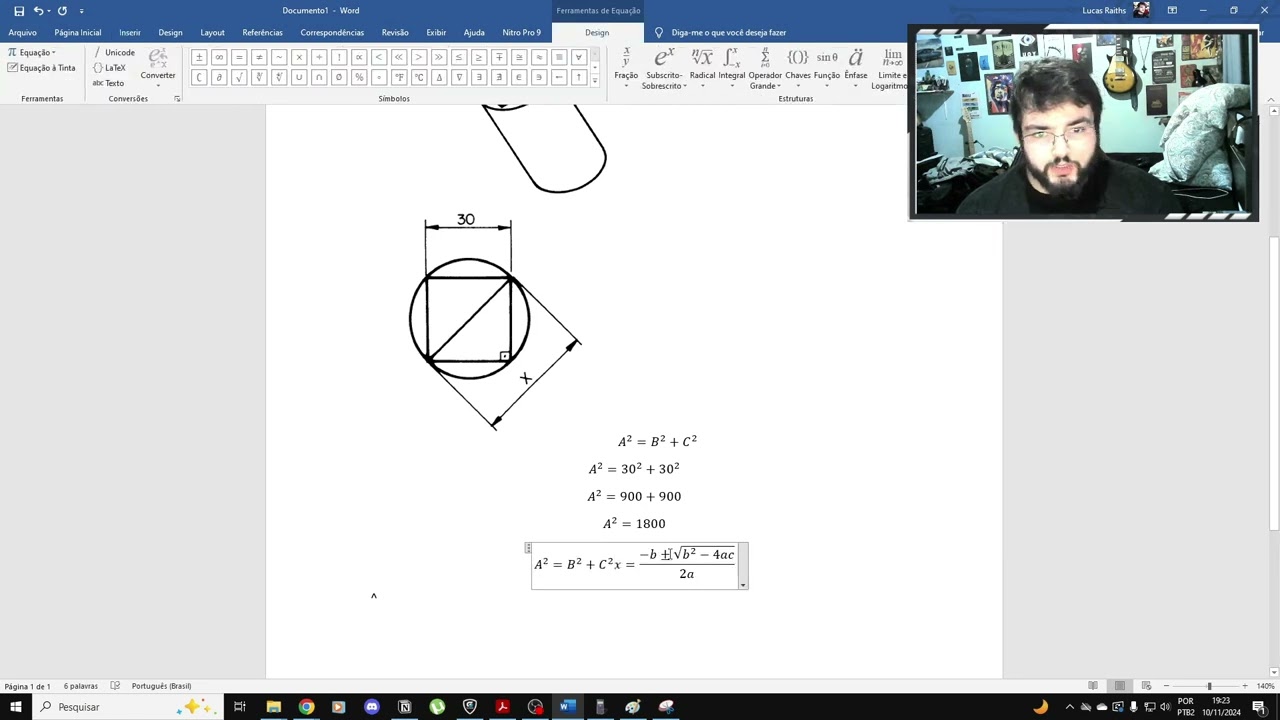Save the document with the floppy disk icon

point(18,11)
